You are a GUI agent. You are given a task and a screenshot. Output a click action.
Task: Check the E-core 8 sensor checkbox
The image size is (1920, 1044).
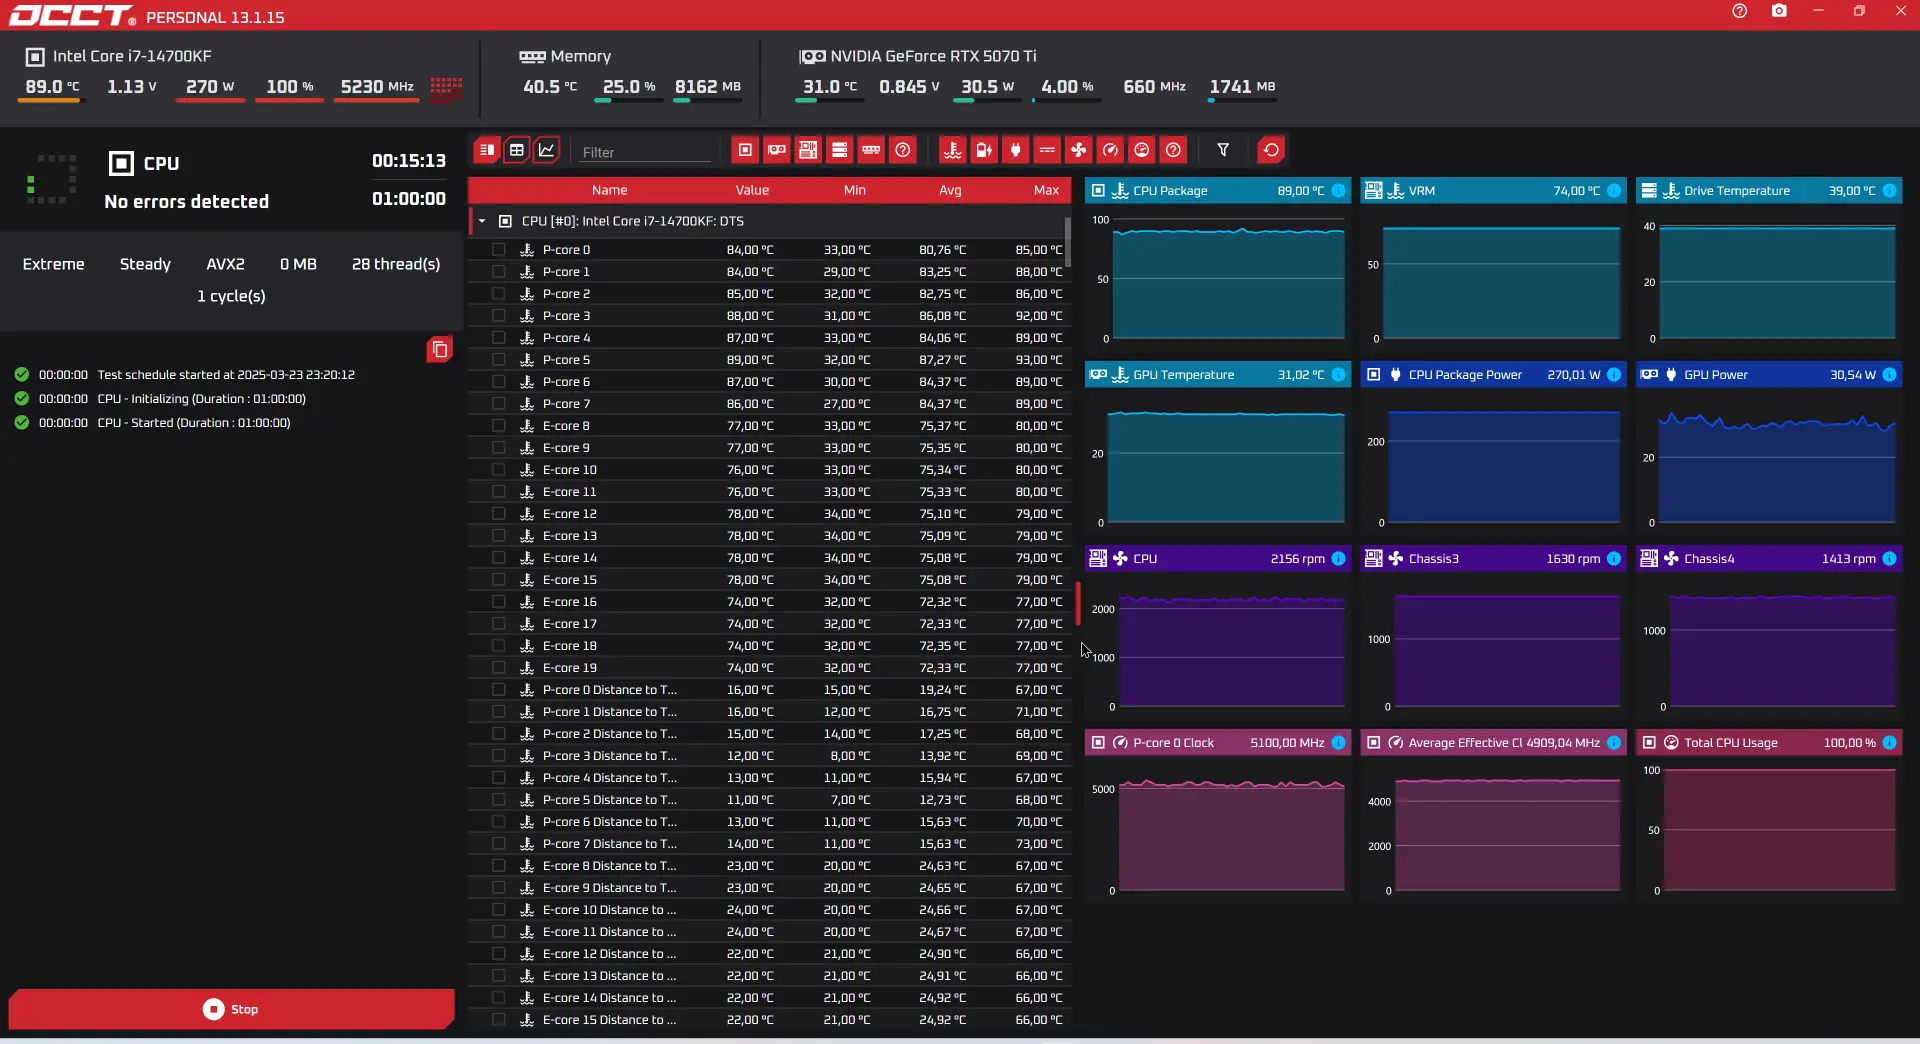pos(499,426)
